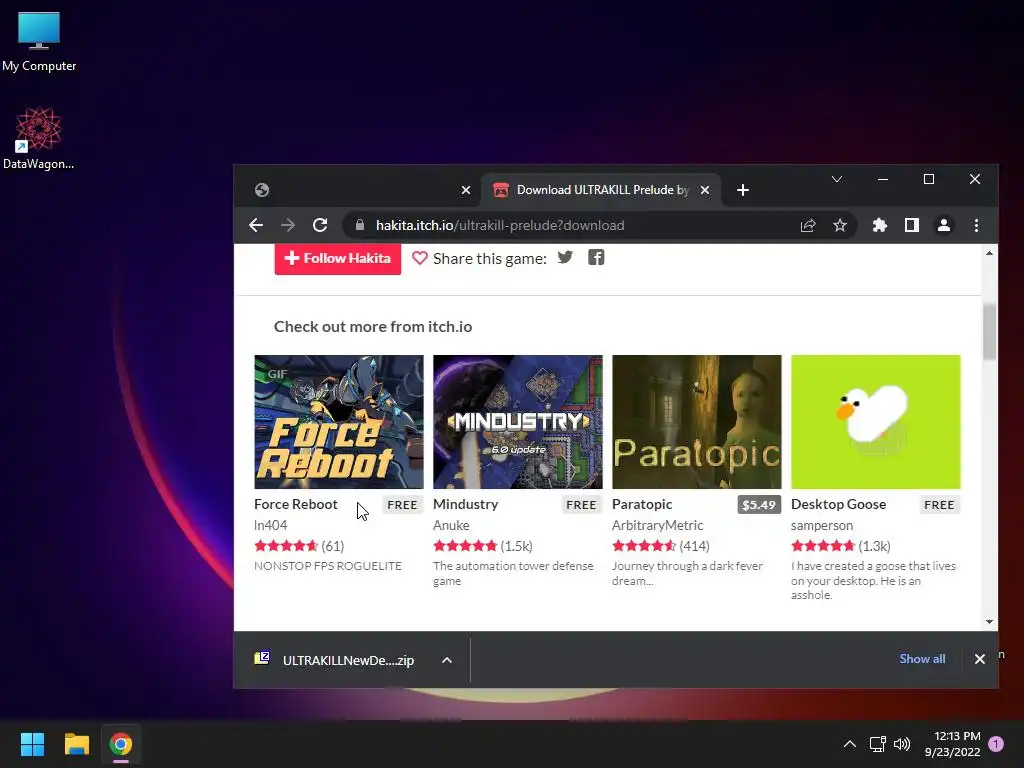Open author In404's page
The height and width of the screenshot is (768, 1024).
click(x=270, y=525)
